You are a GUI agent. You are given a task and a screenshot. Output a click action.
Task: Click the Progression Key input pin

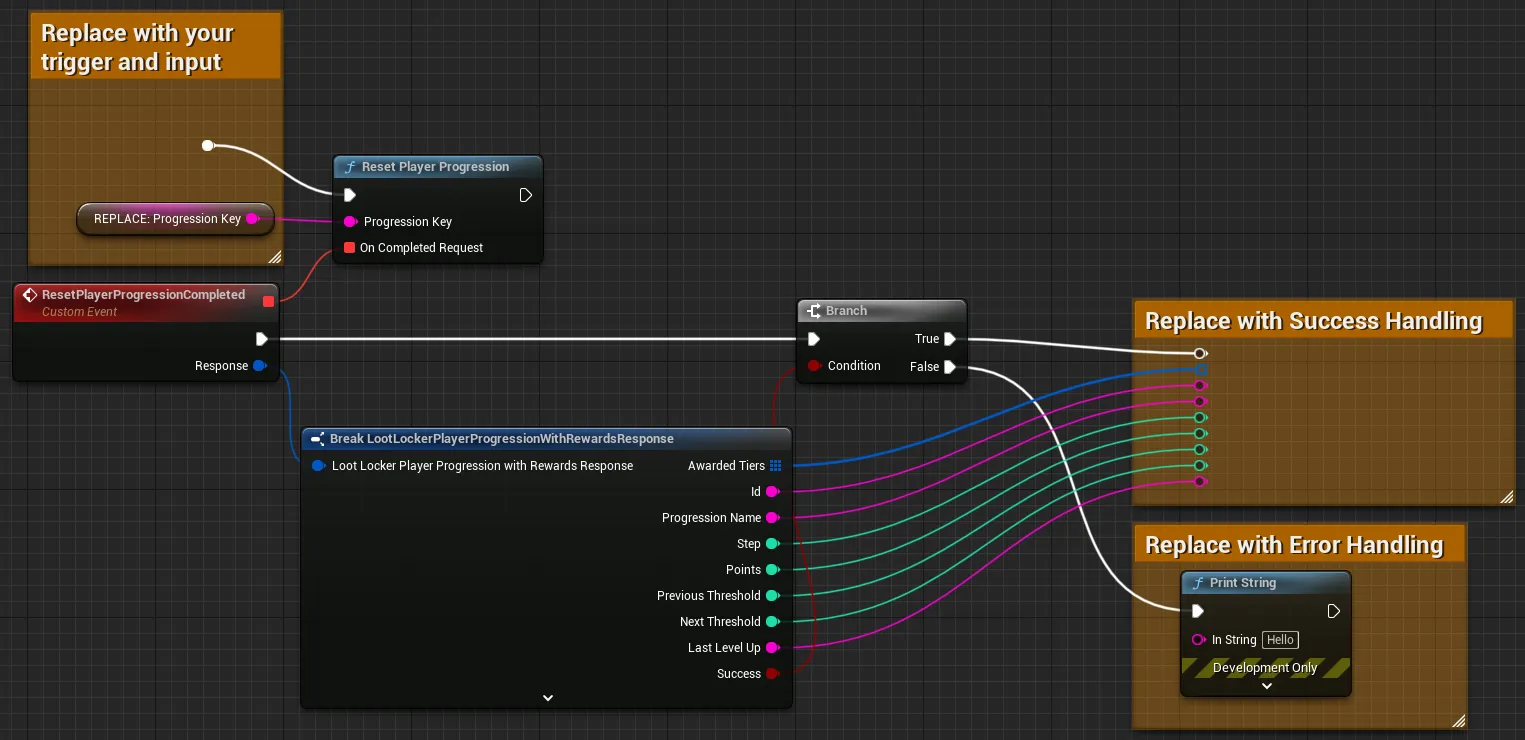(x=350, y=222)
